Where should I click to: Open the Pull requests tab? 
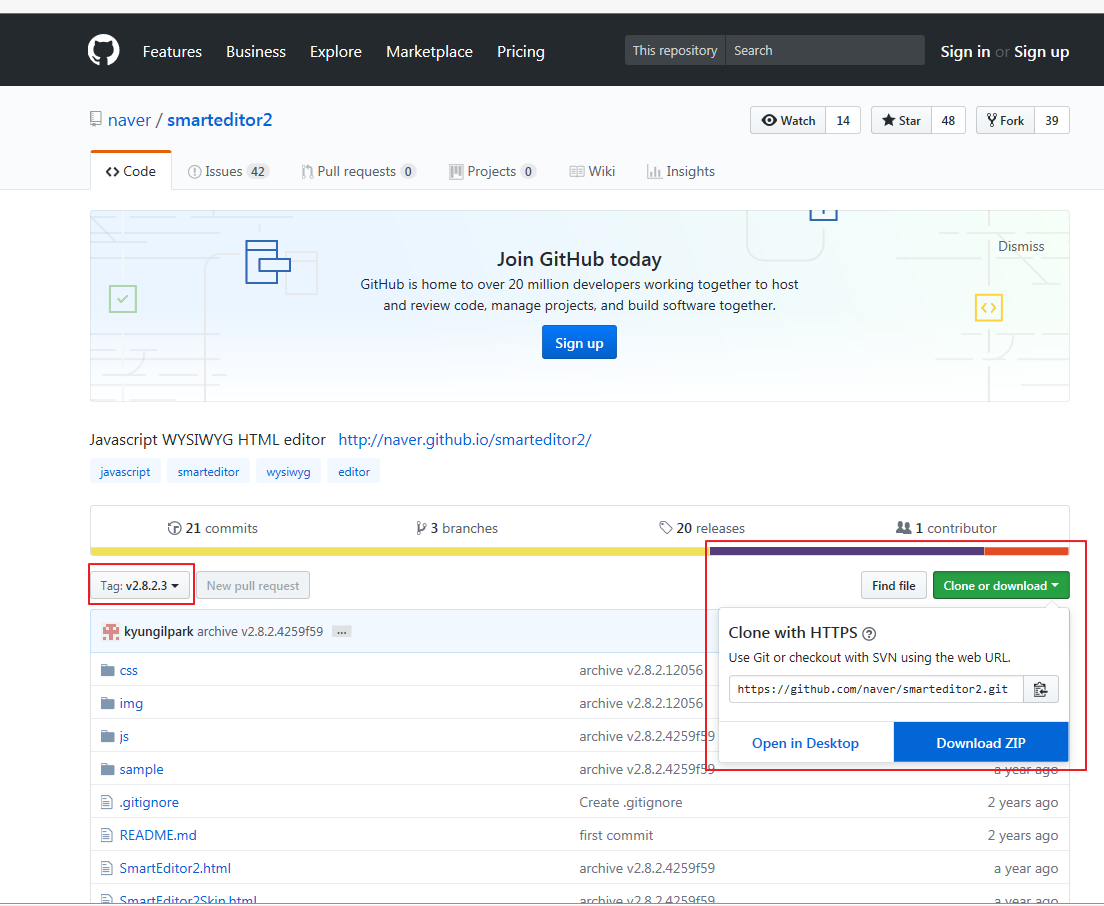[358, 171]
